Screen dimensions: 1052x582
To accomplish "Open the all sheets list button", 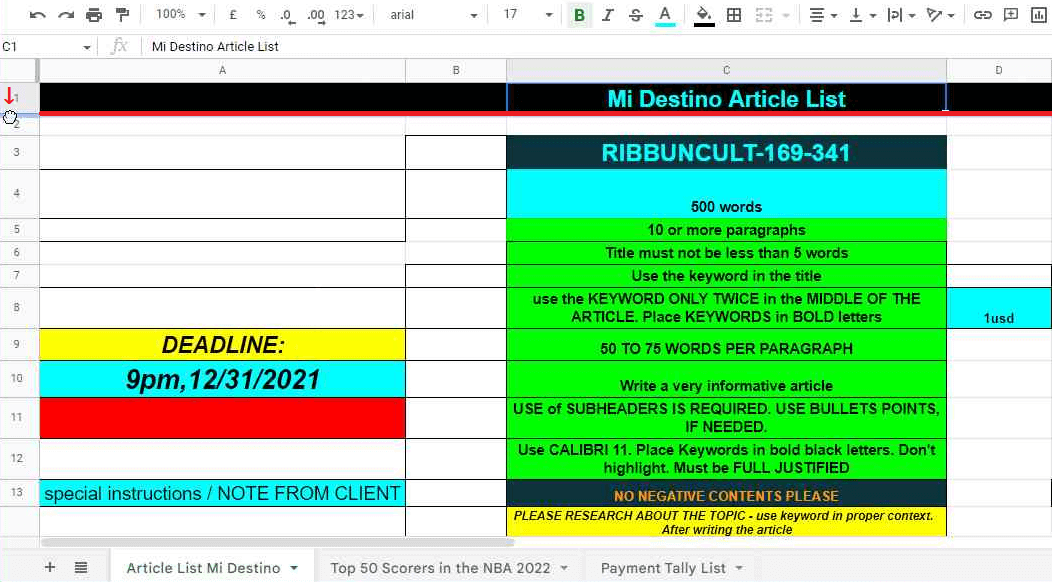I will coord(81,566).
